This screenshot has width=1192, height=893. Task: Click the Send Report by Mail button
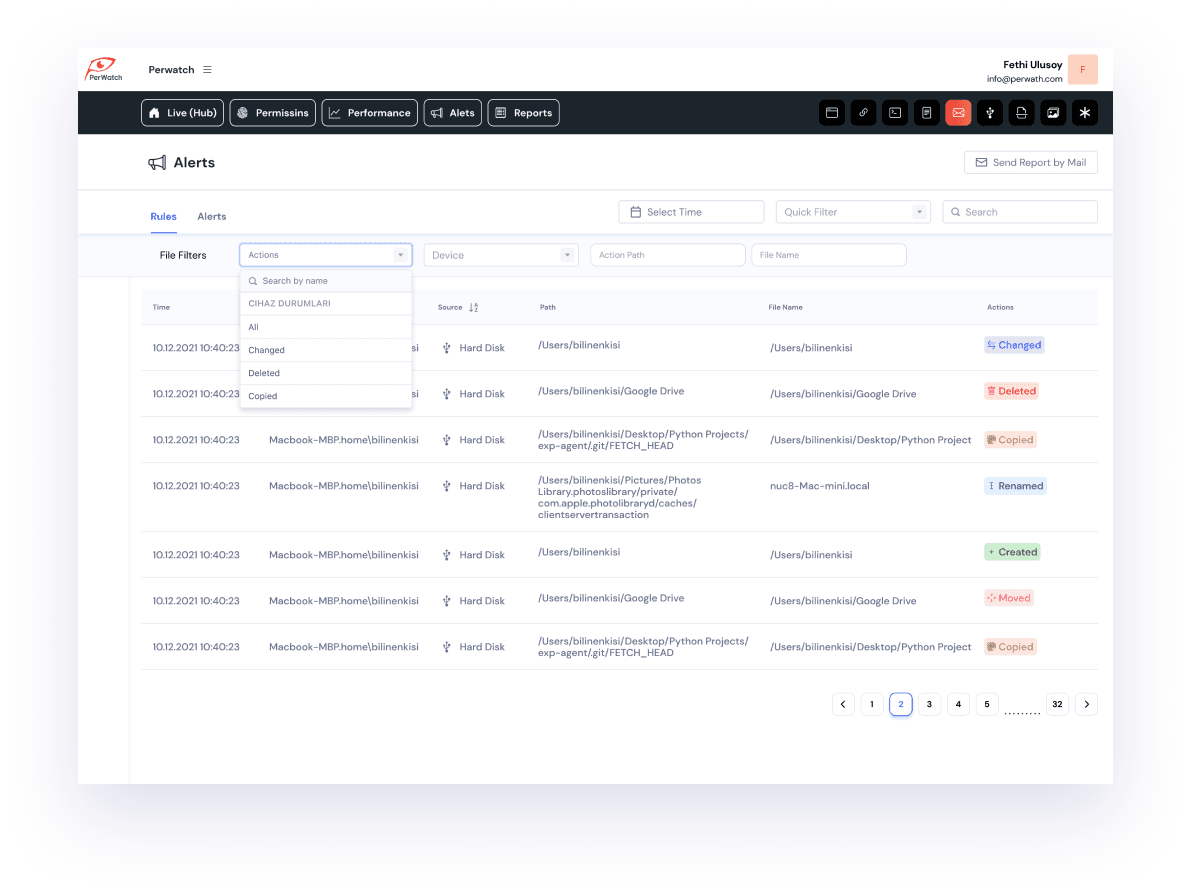pyautogui.click(x=1030, y=161)
